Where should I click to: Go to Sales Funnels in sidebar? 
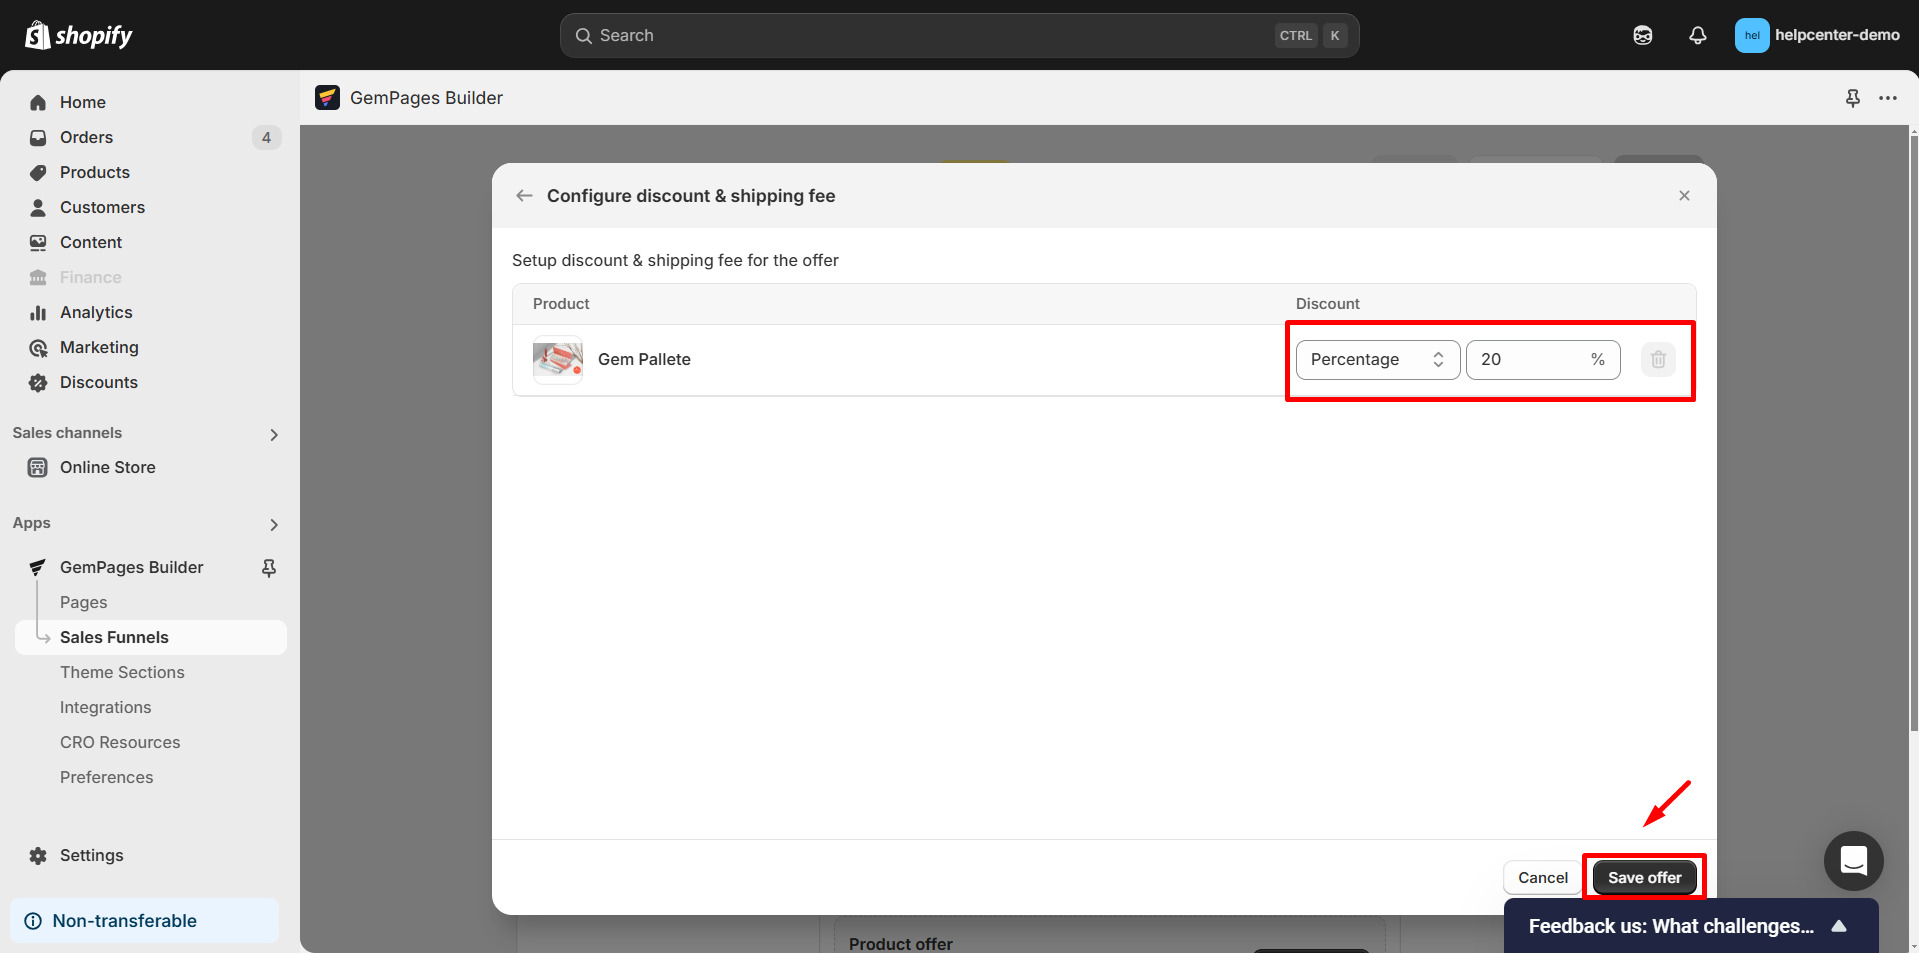114,638
